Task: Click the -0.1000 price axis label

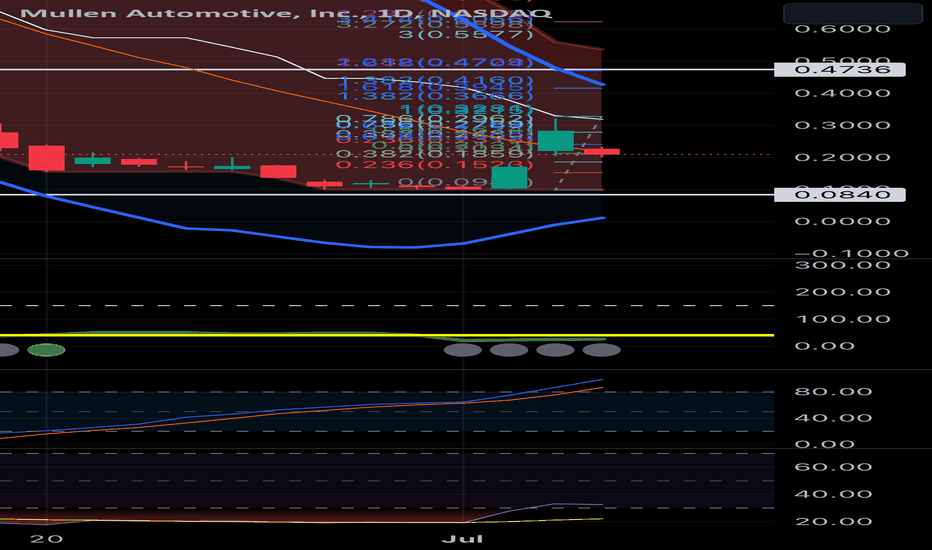Action: coord(850,253)
